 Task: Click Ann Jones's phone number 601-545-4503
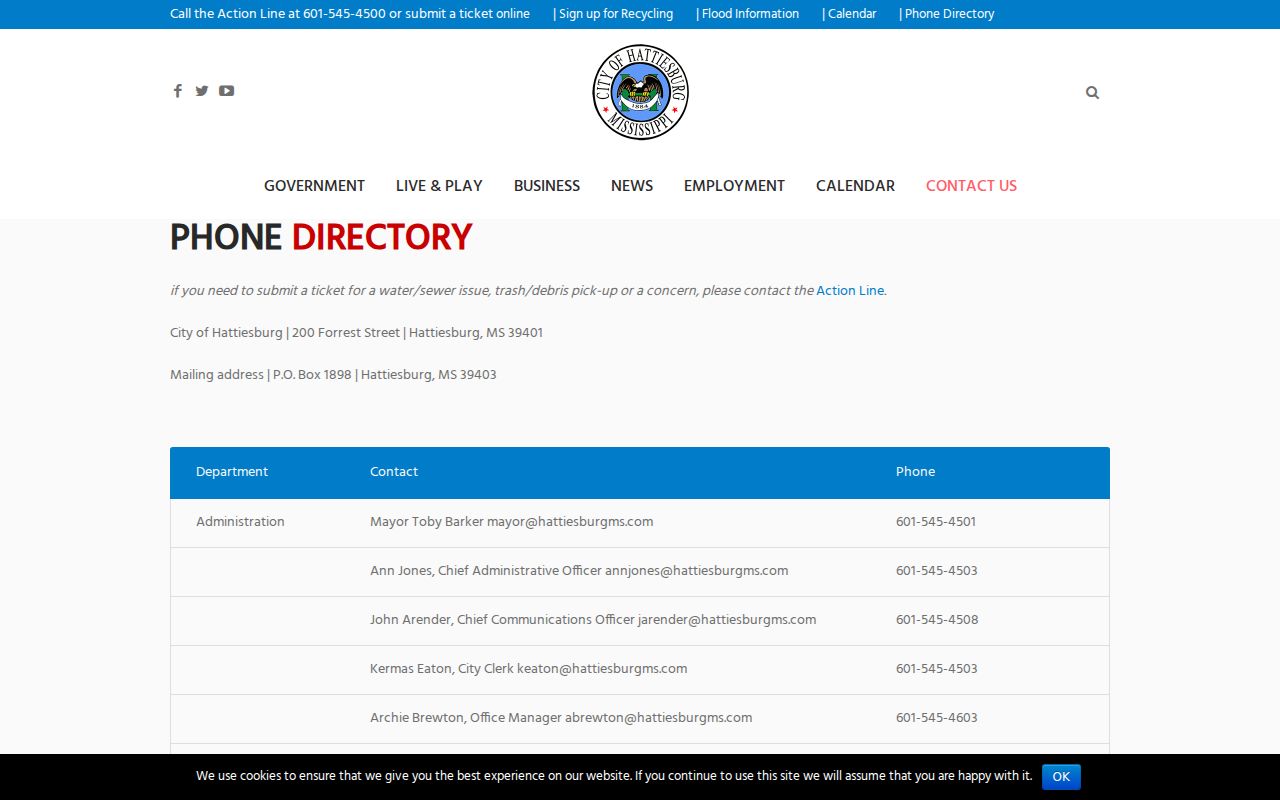937,571
